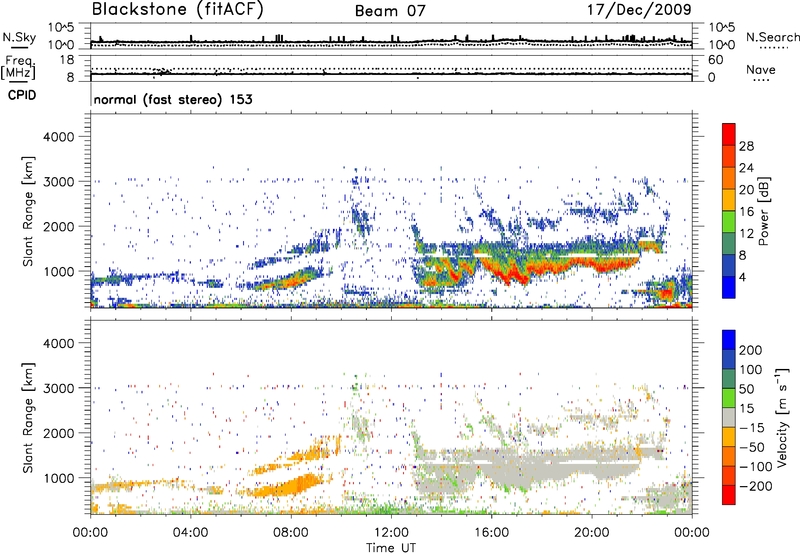Click the 'Velocity [m s-1]' color bar label

782,417
